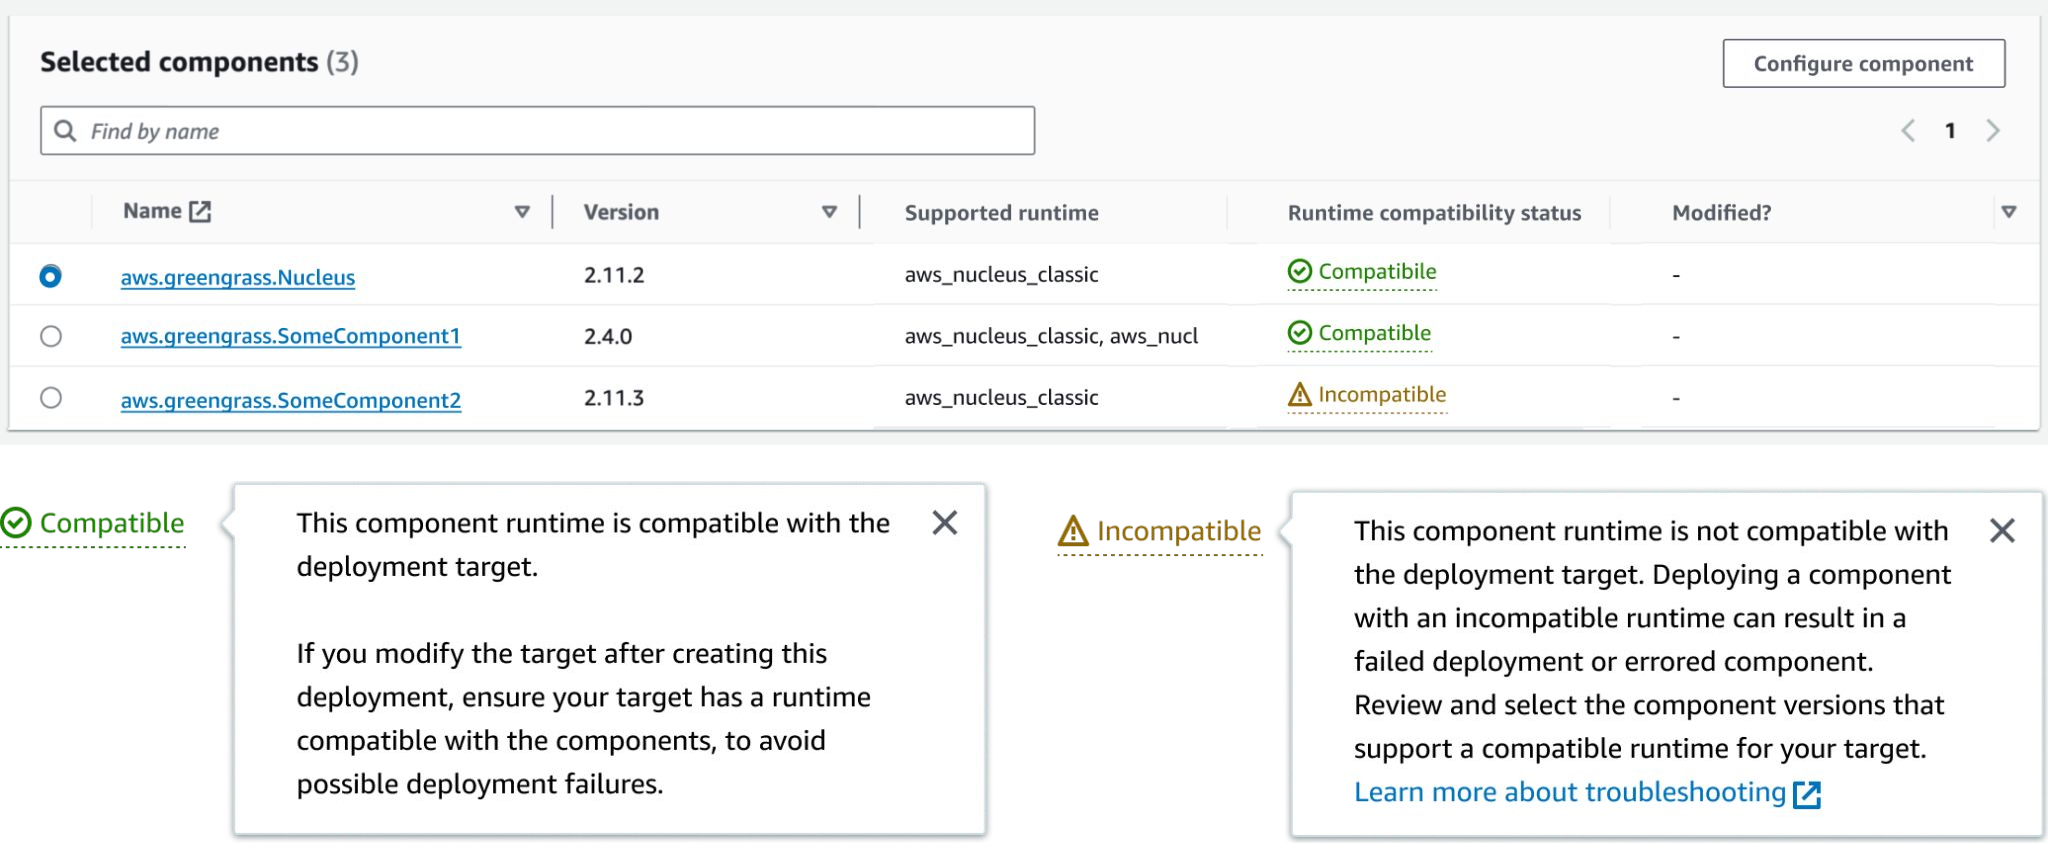Focus the Find by name search field
This screenshot has width=2048, height=843.
[537, 131]
